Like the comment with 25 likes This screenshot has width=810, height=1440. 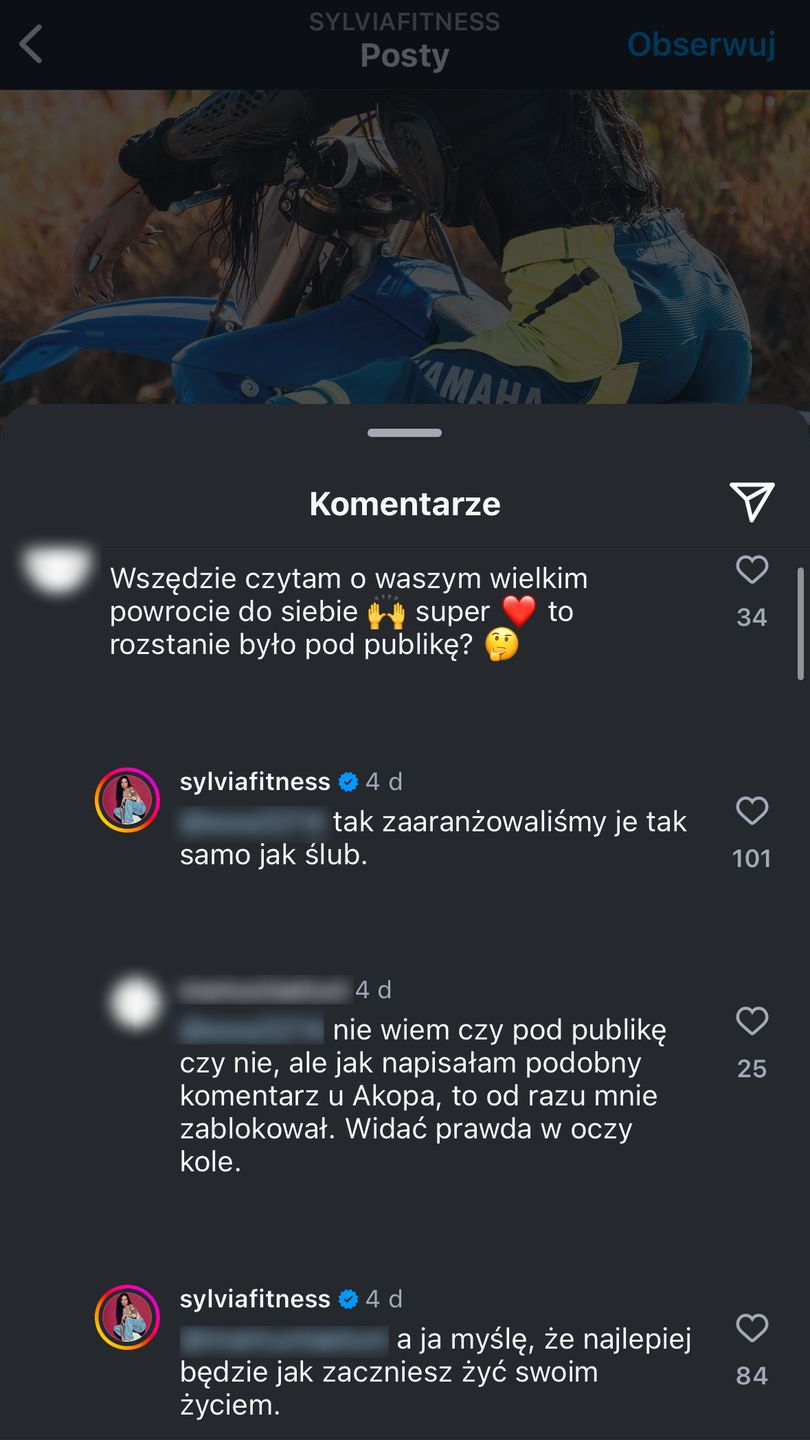point(751,1021)
